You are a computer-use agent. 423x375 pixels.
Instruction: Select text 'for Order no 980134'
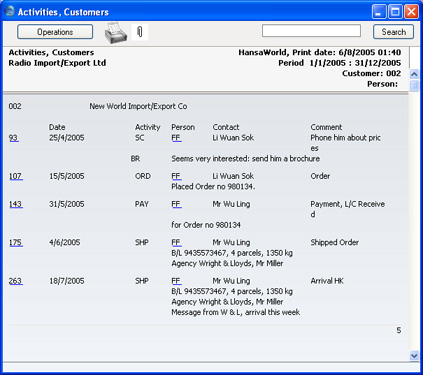(206, 225)
